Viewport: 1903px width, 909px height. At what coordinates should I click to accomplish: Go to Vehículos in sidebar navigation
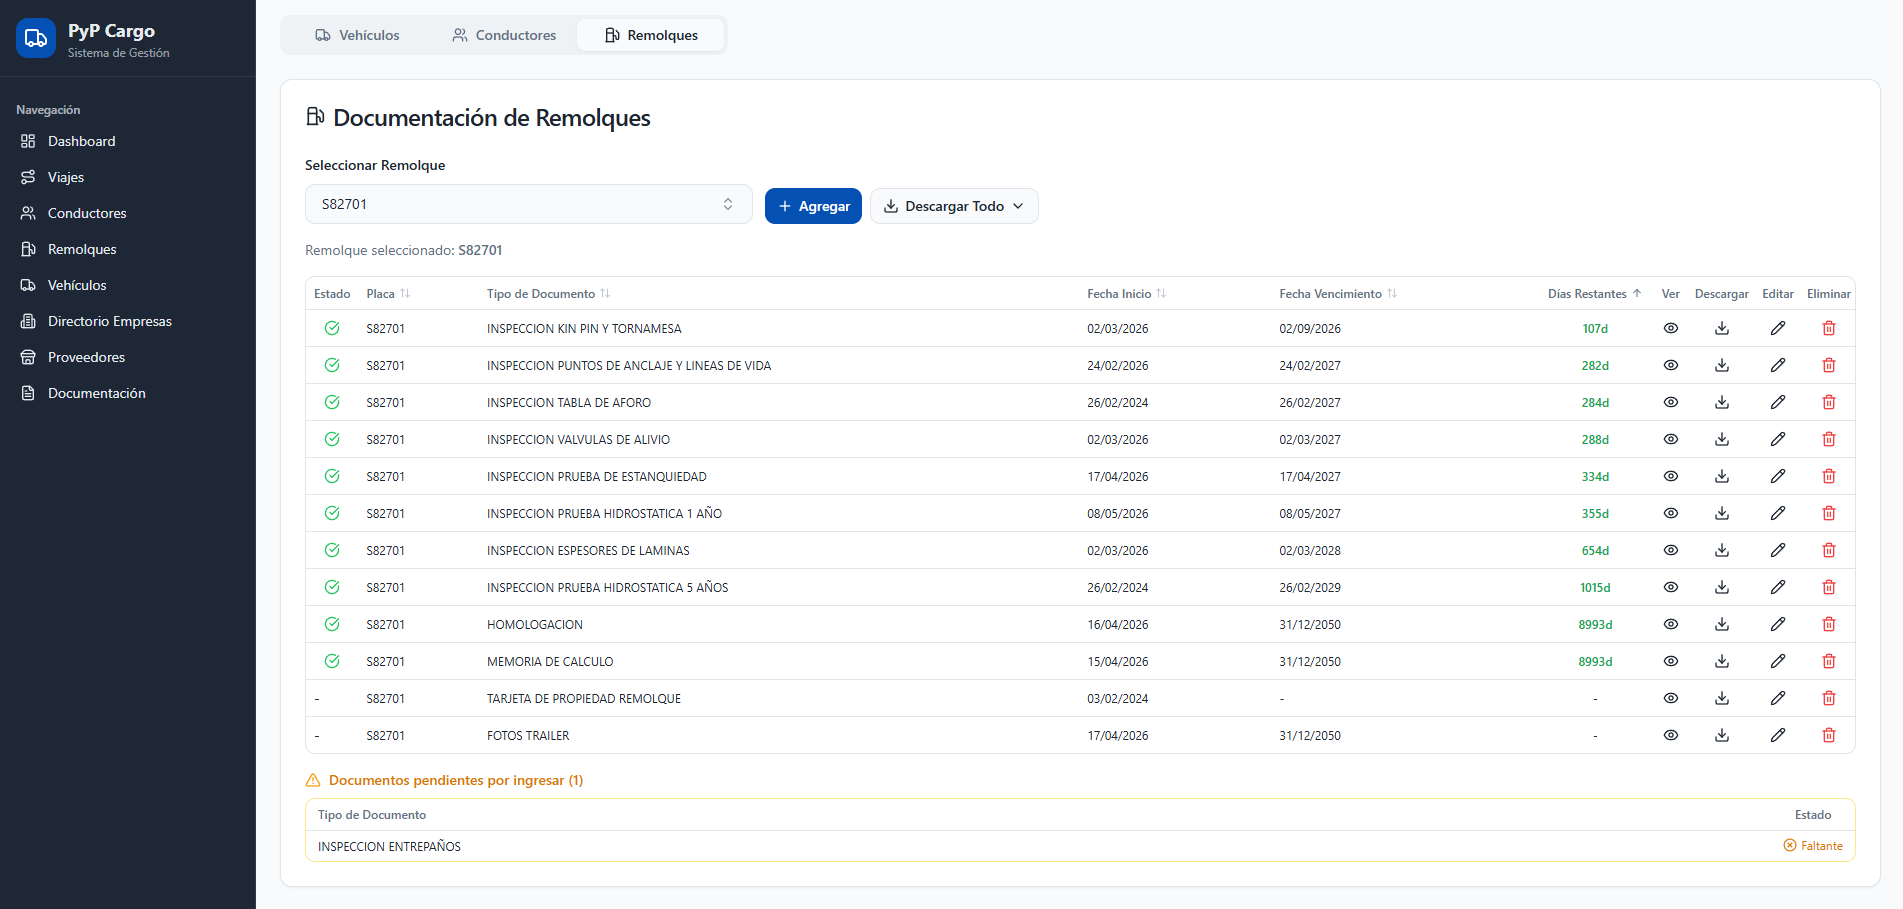(x=128, y=285)
